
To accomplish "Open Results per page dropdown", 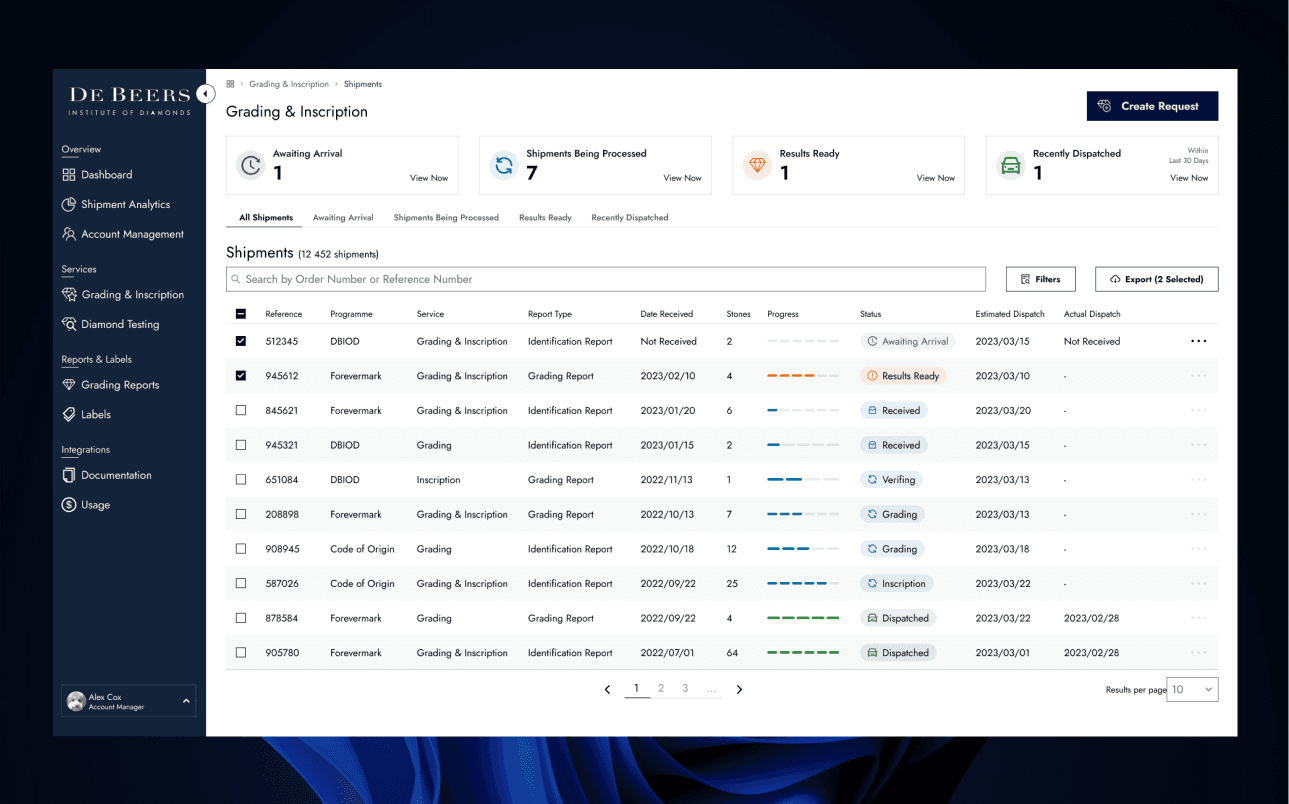I will (1192, 689).
